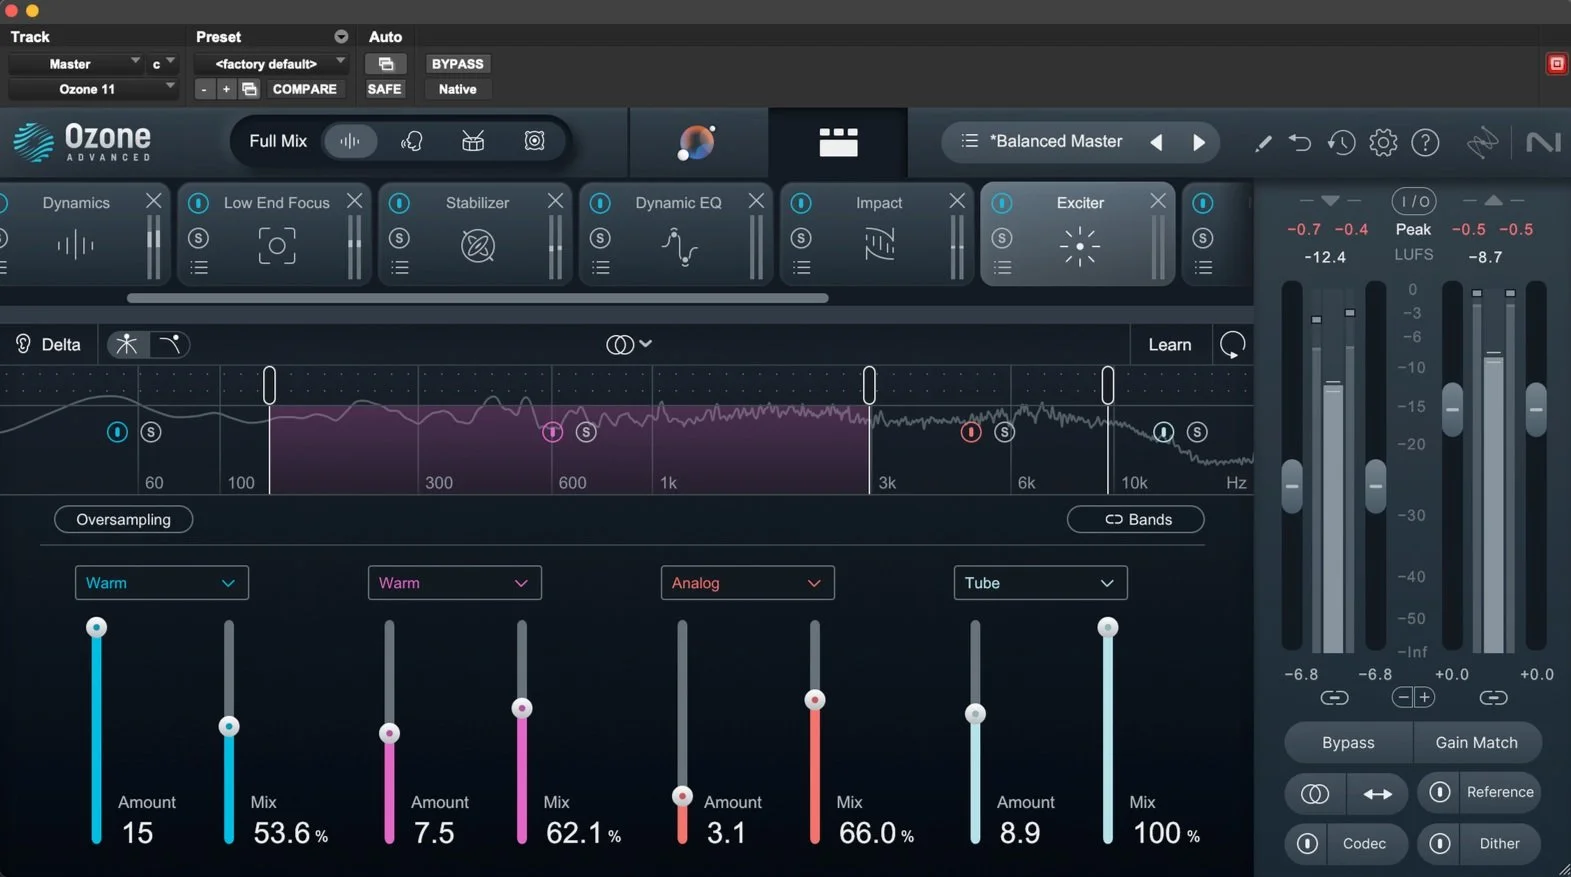Expand the stereo mode dropdown above spectrum
Screen dimensions: 1571x877
pos(629,344)
